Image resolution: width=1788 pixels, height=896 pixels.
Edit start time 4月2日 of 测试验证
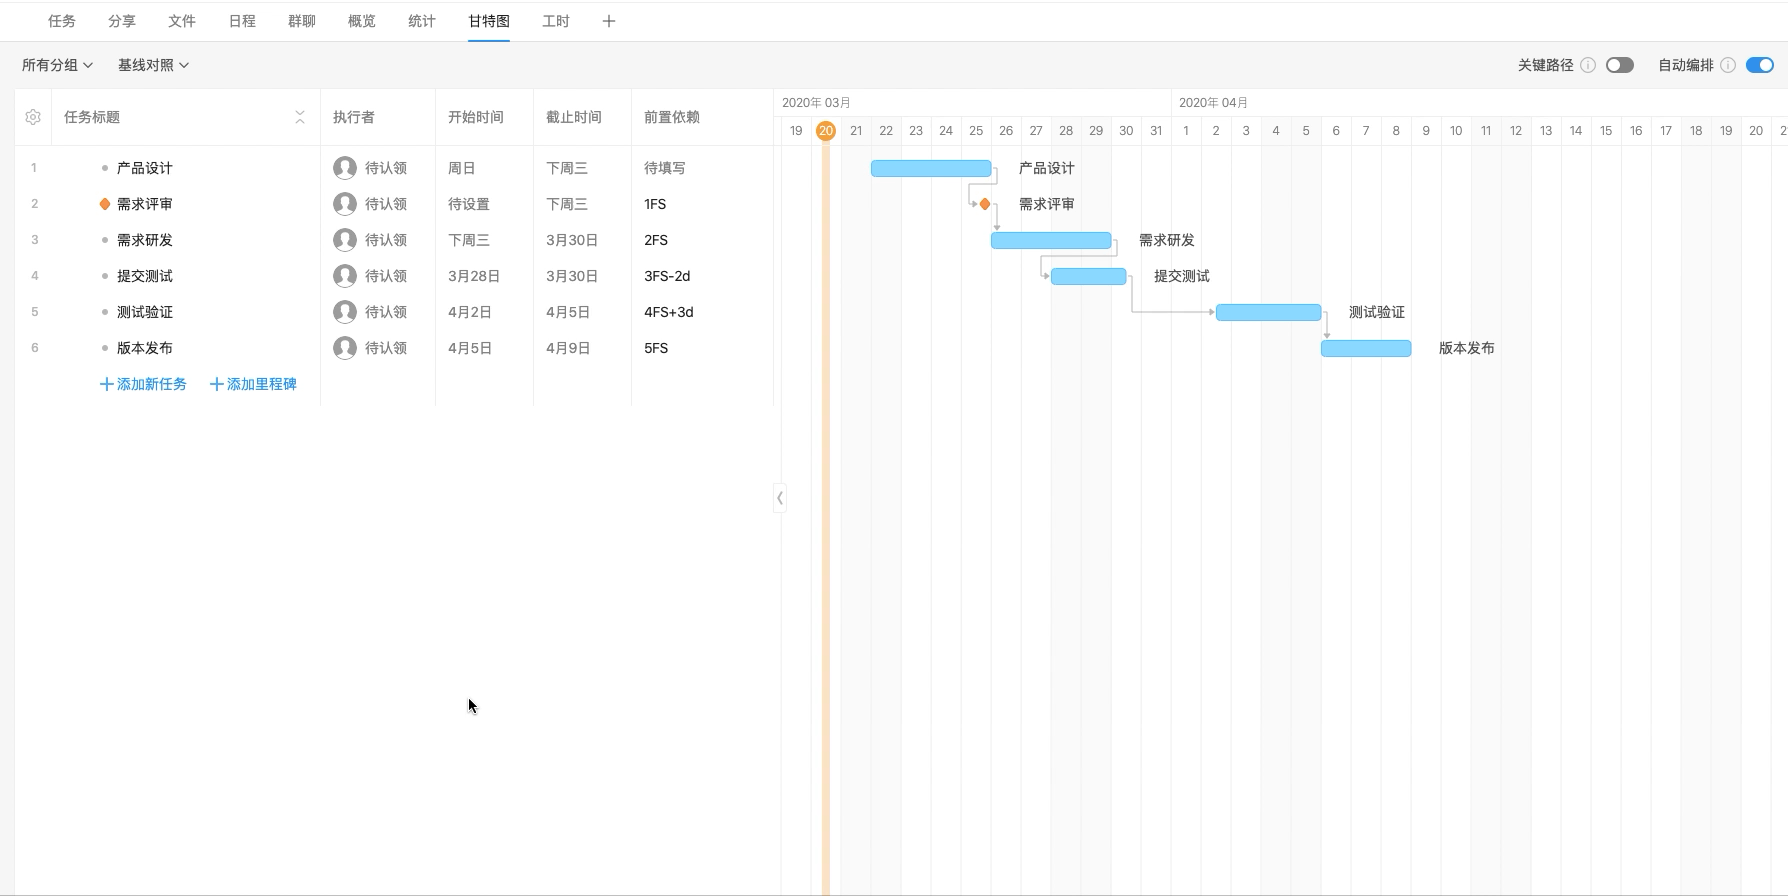470,312
